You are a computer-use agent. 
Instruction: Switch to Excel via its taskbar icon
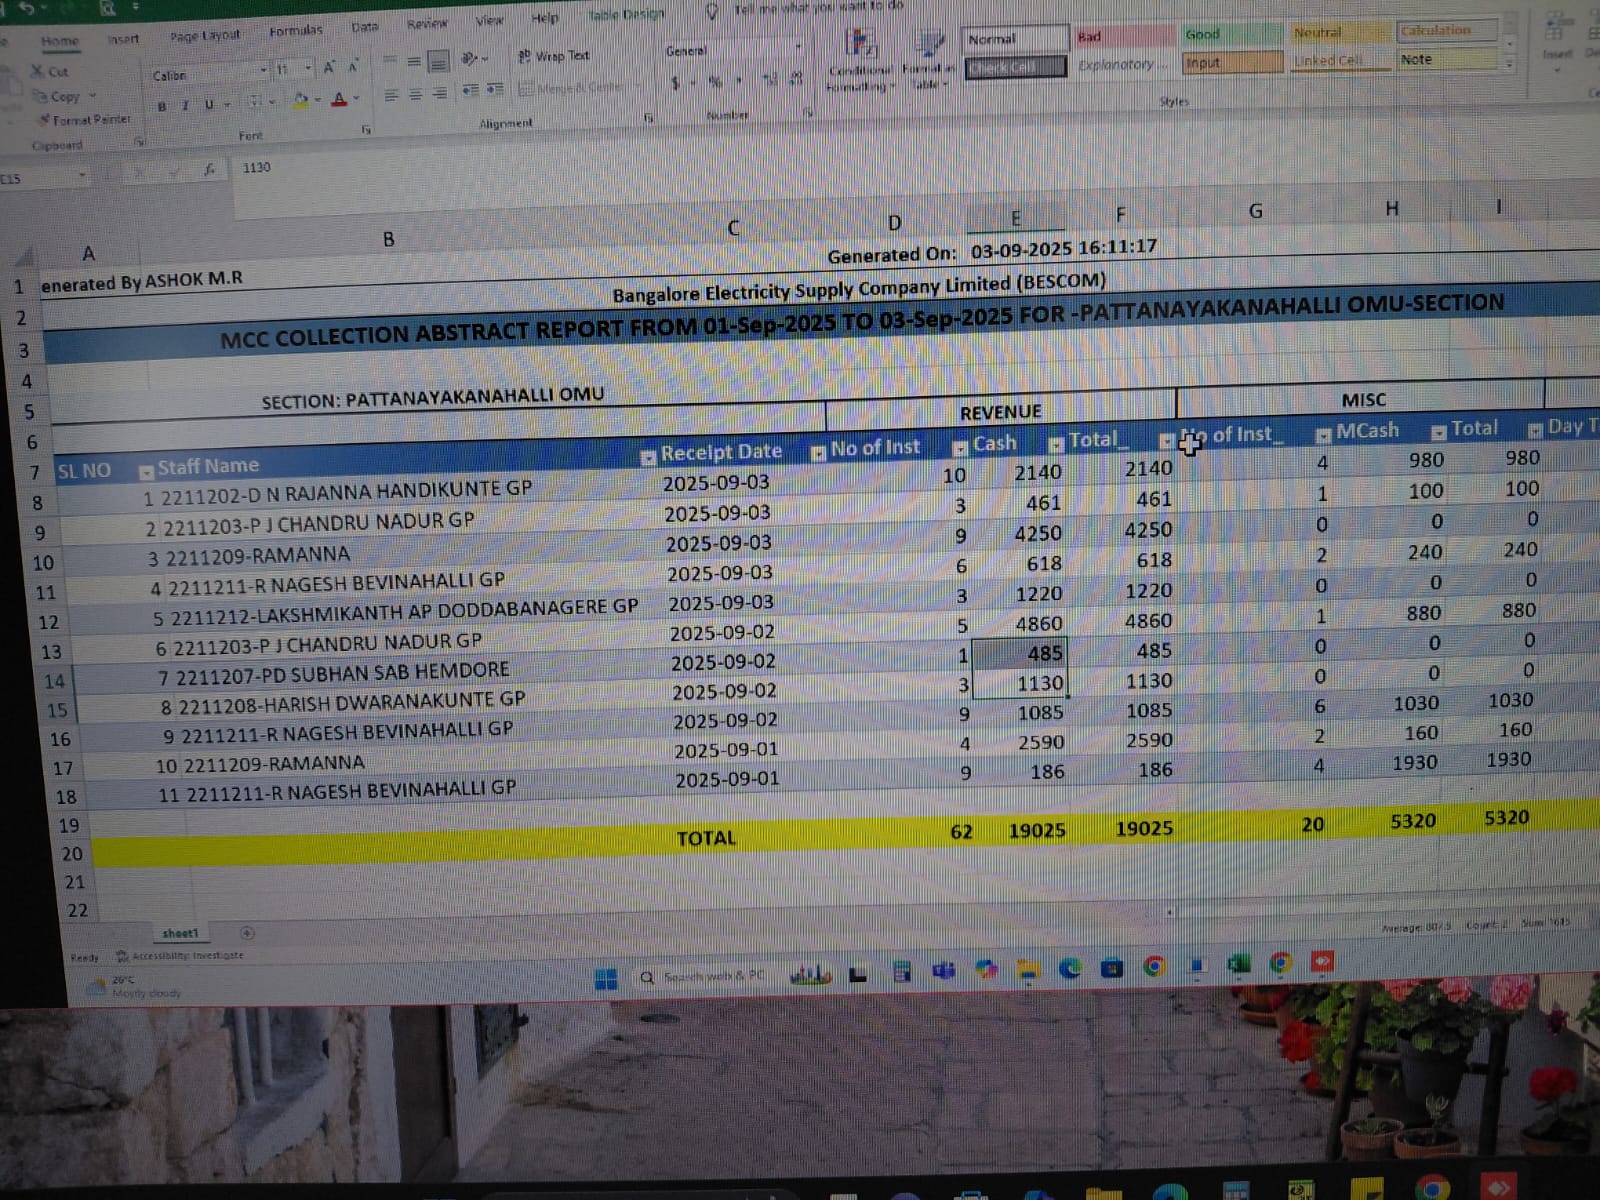1239,964
